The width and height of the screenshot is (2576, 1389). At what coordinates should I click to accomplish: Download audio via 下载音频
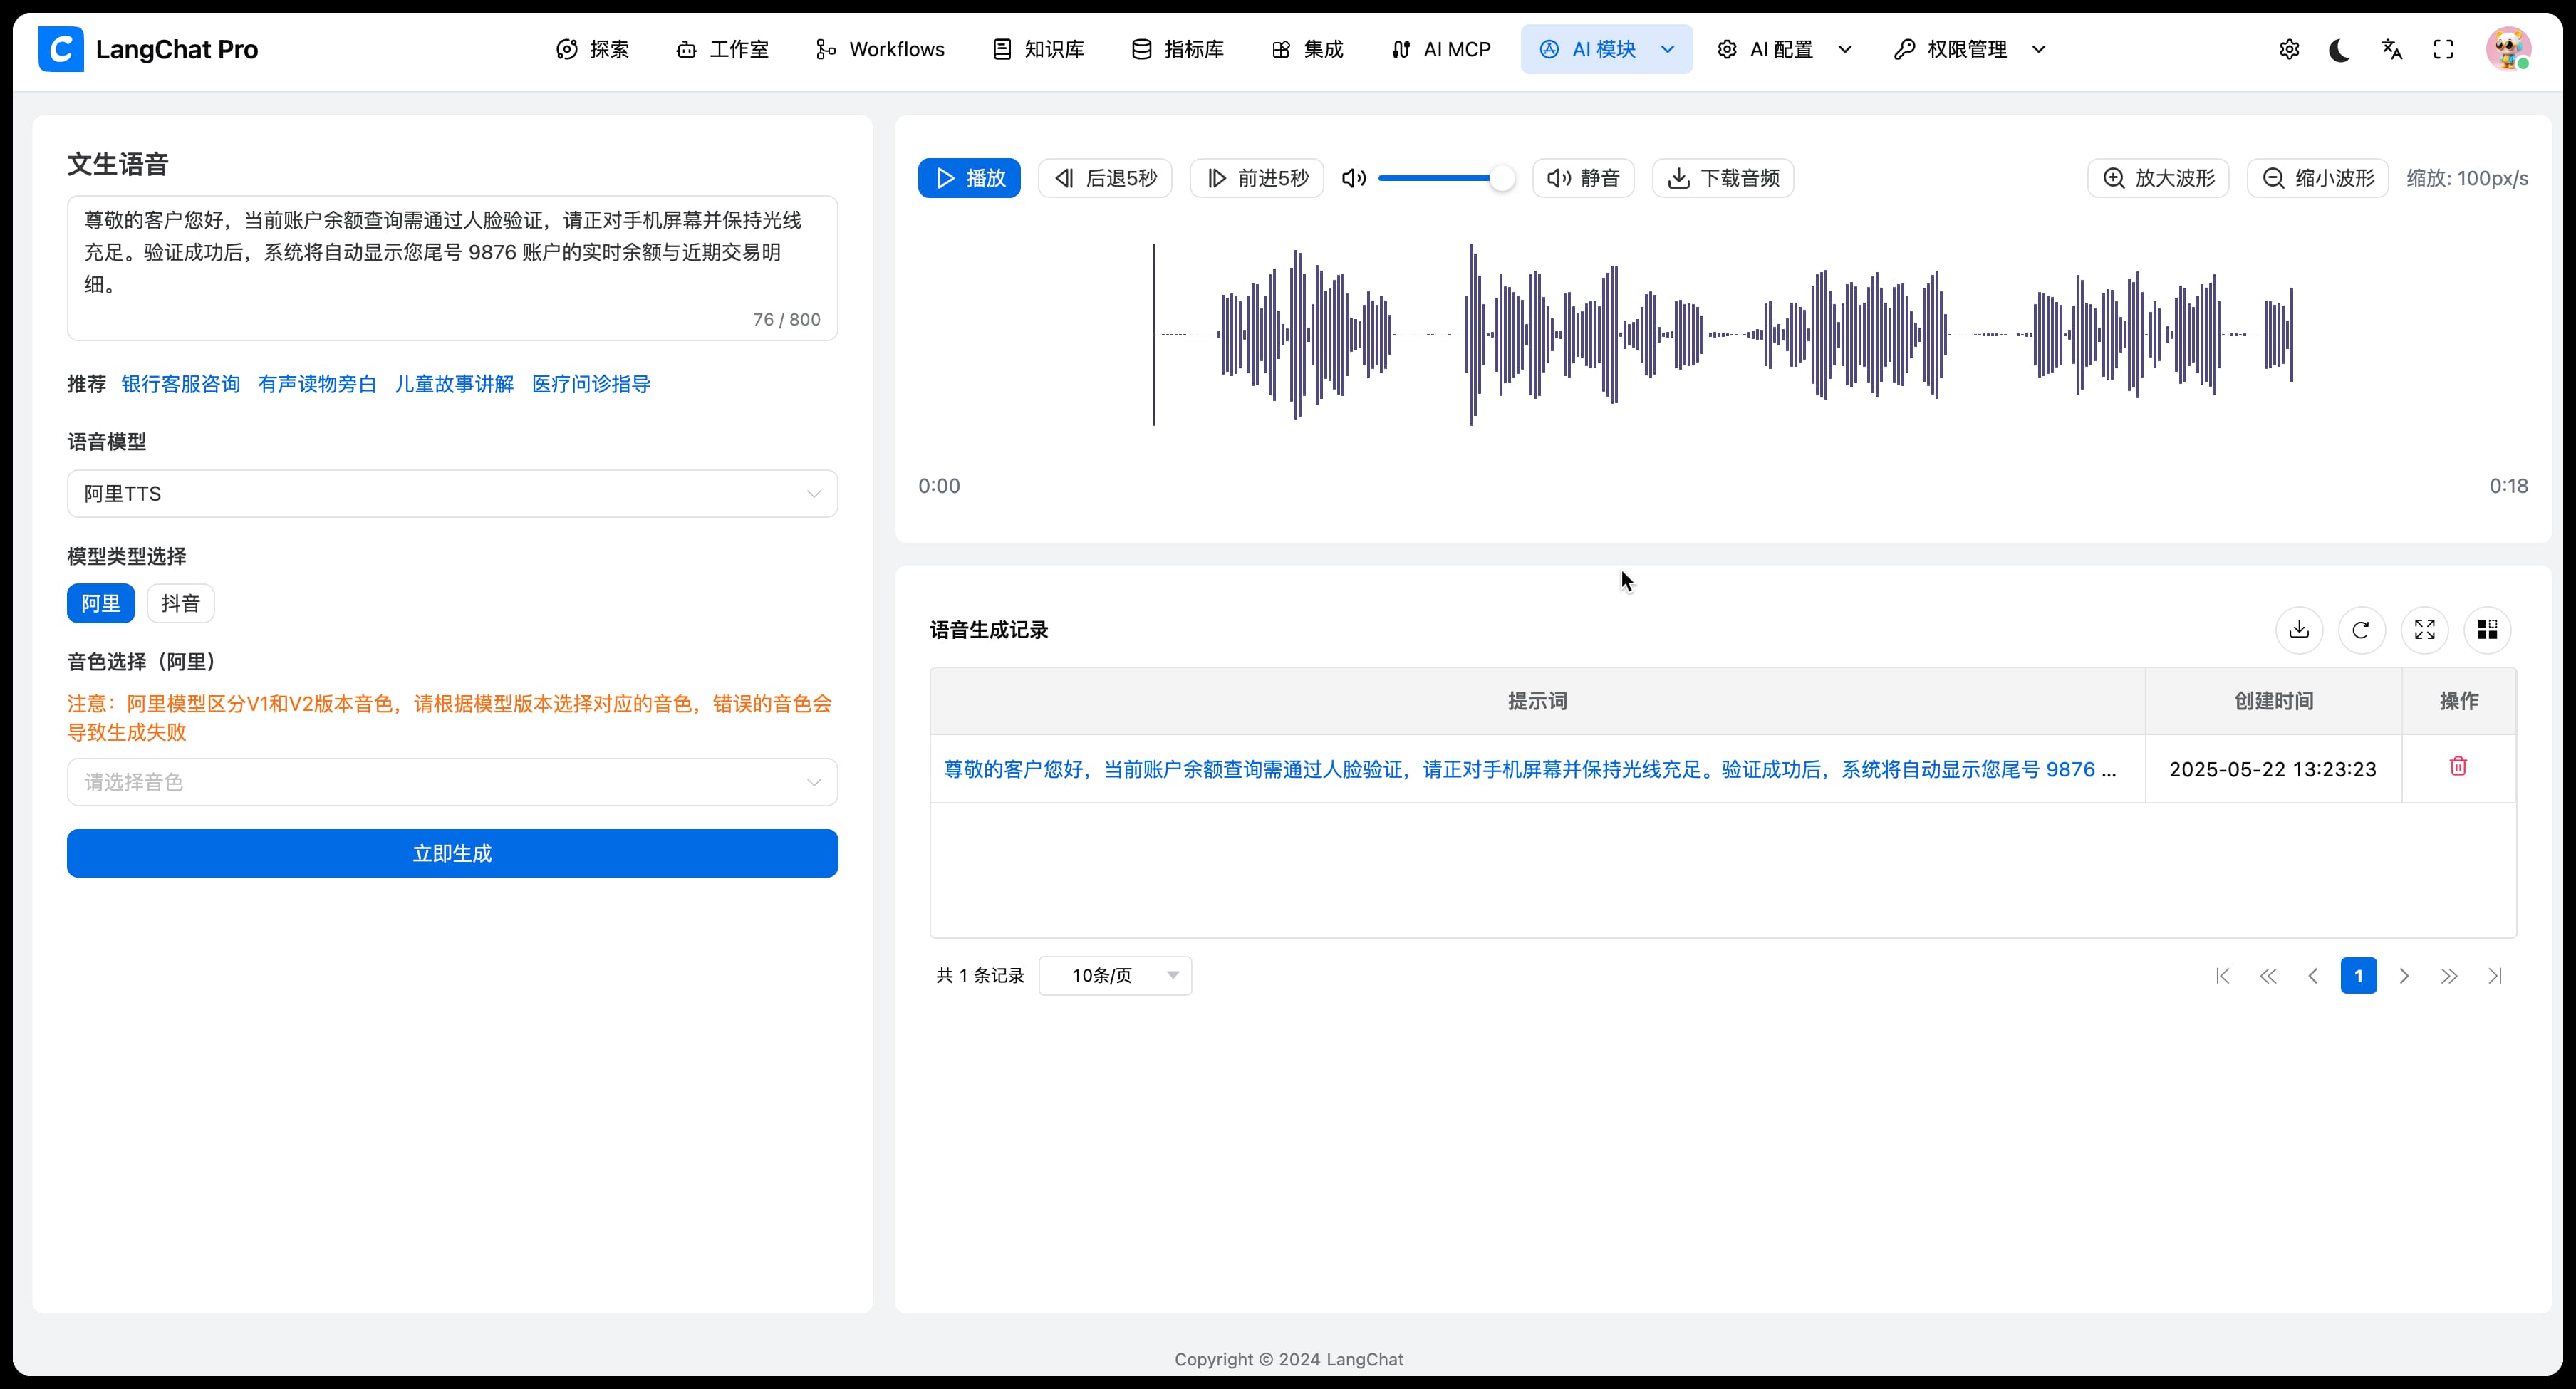point(1723,178)
